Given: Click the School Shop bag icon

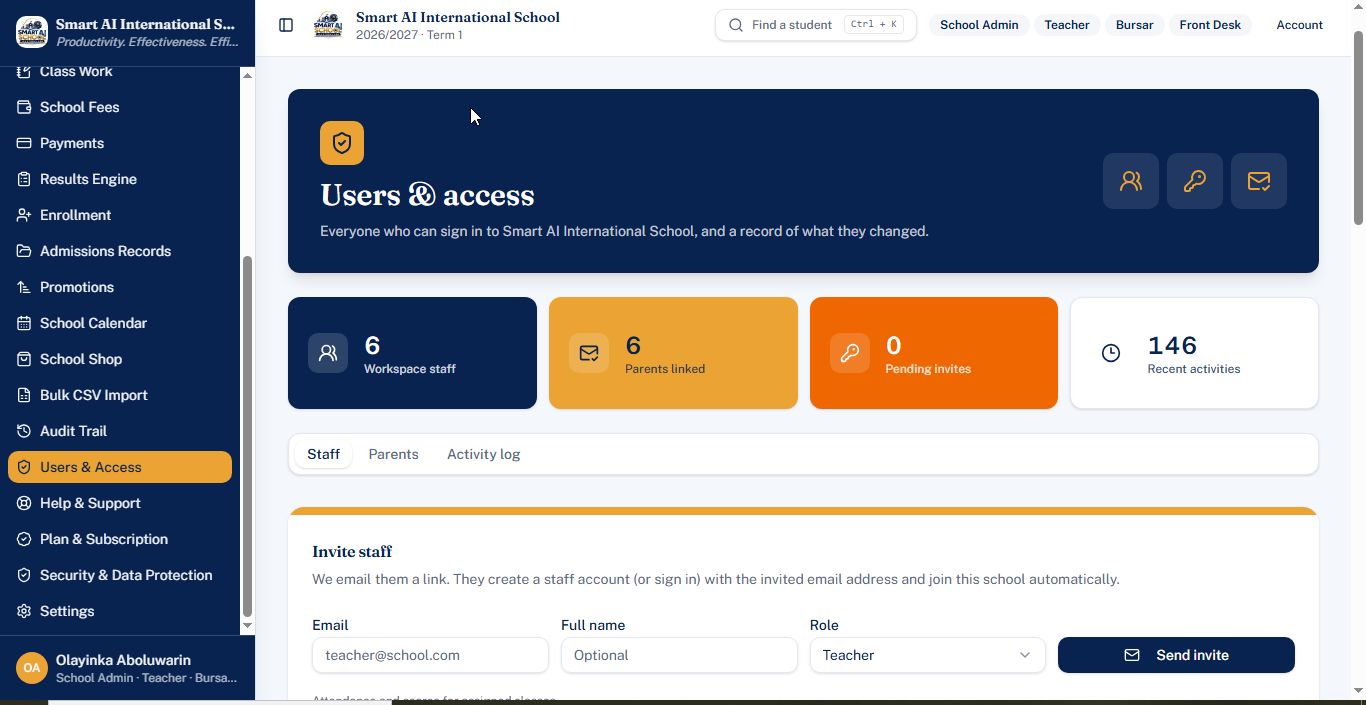Looking at the screenshot, I should point(24,359).
